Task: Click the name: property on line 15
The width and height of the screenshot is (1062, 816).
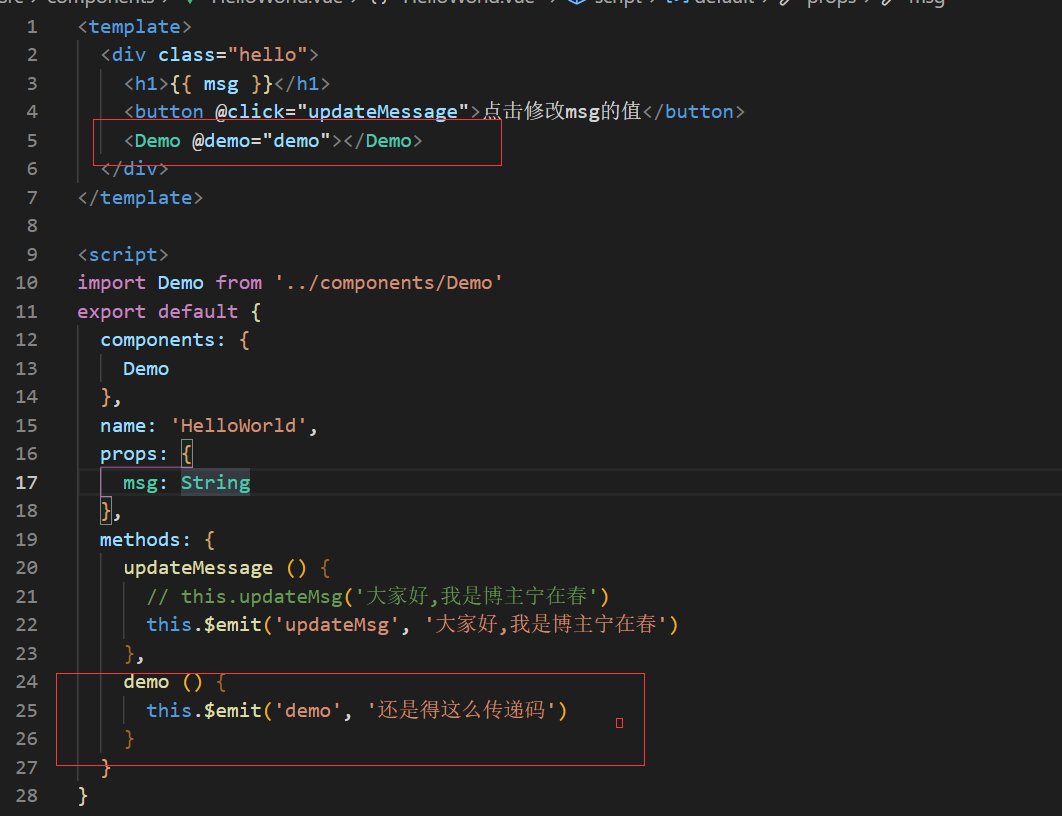Action: point(128,426)
